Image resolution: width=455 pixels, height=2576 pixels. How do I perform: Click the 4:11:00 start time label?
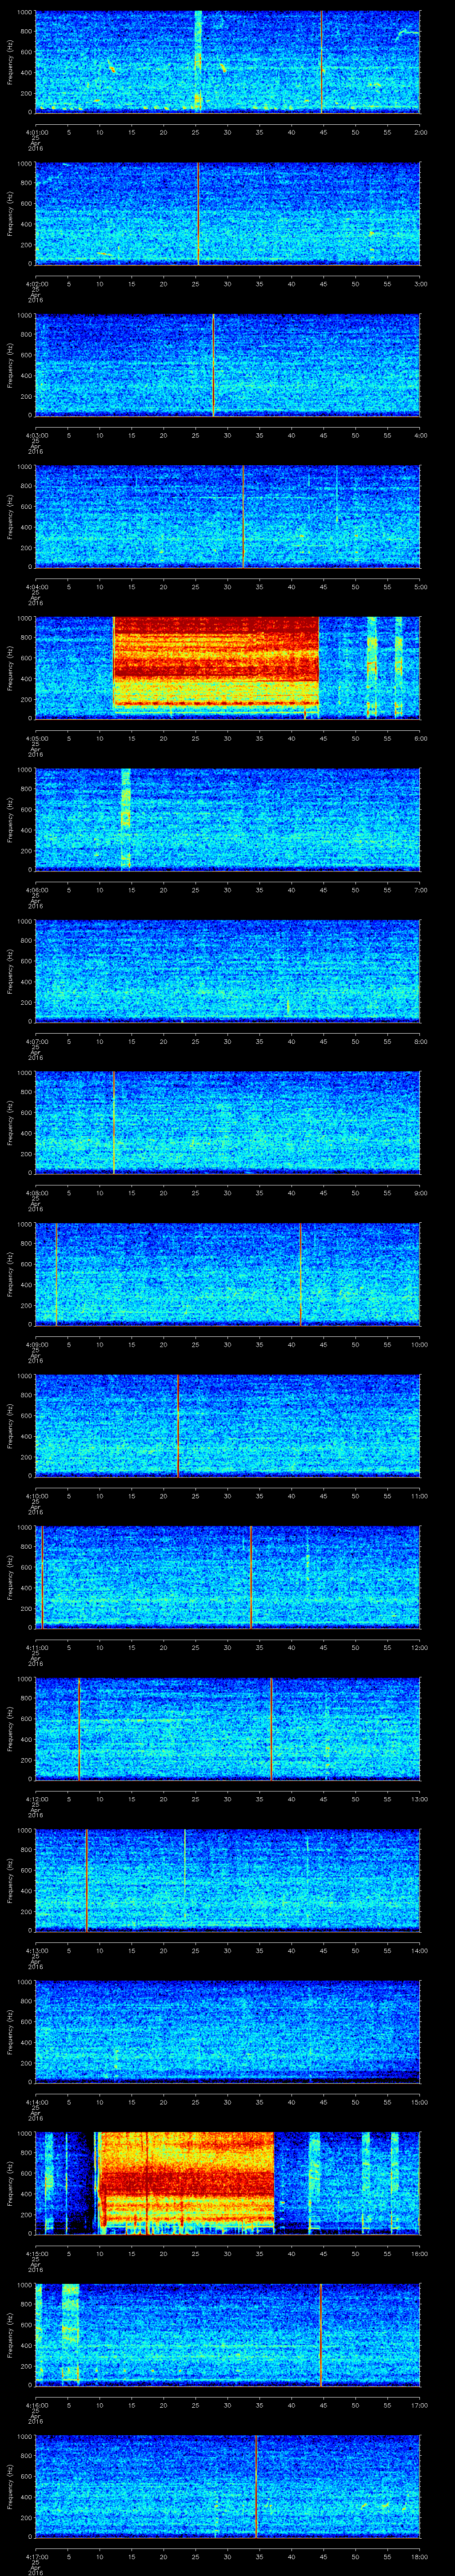pyautogui.click(x=36, y=1647)
